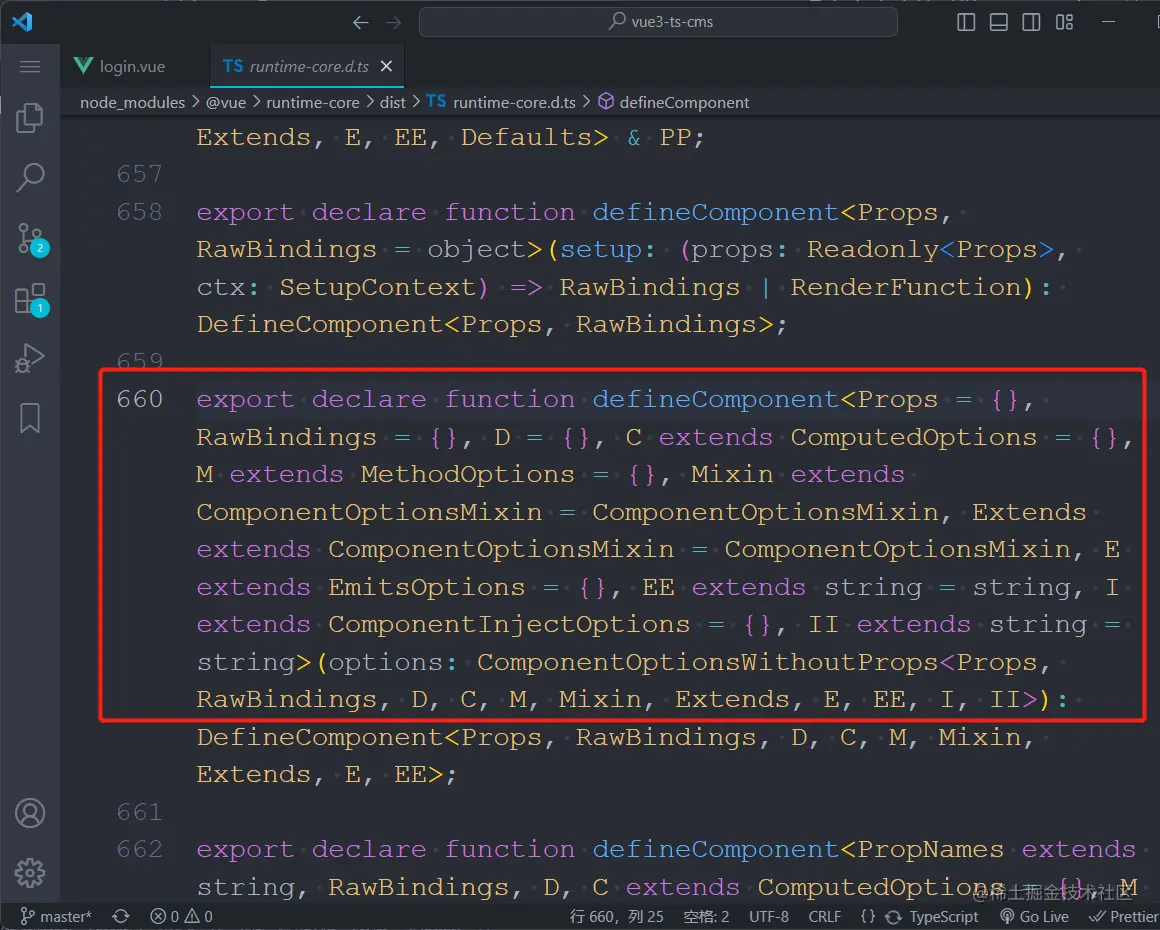Click runtime-core folder in the breadcrumb
Screen dimensions: 1160x930
[x=313, y=102]
